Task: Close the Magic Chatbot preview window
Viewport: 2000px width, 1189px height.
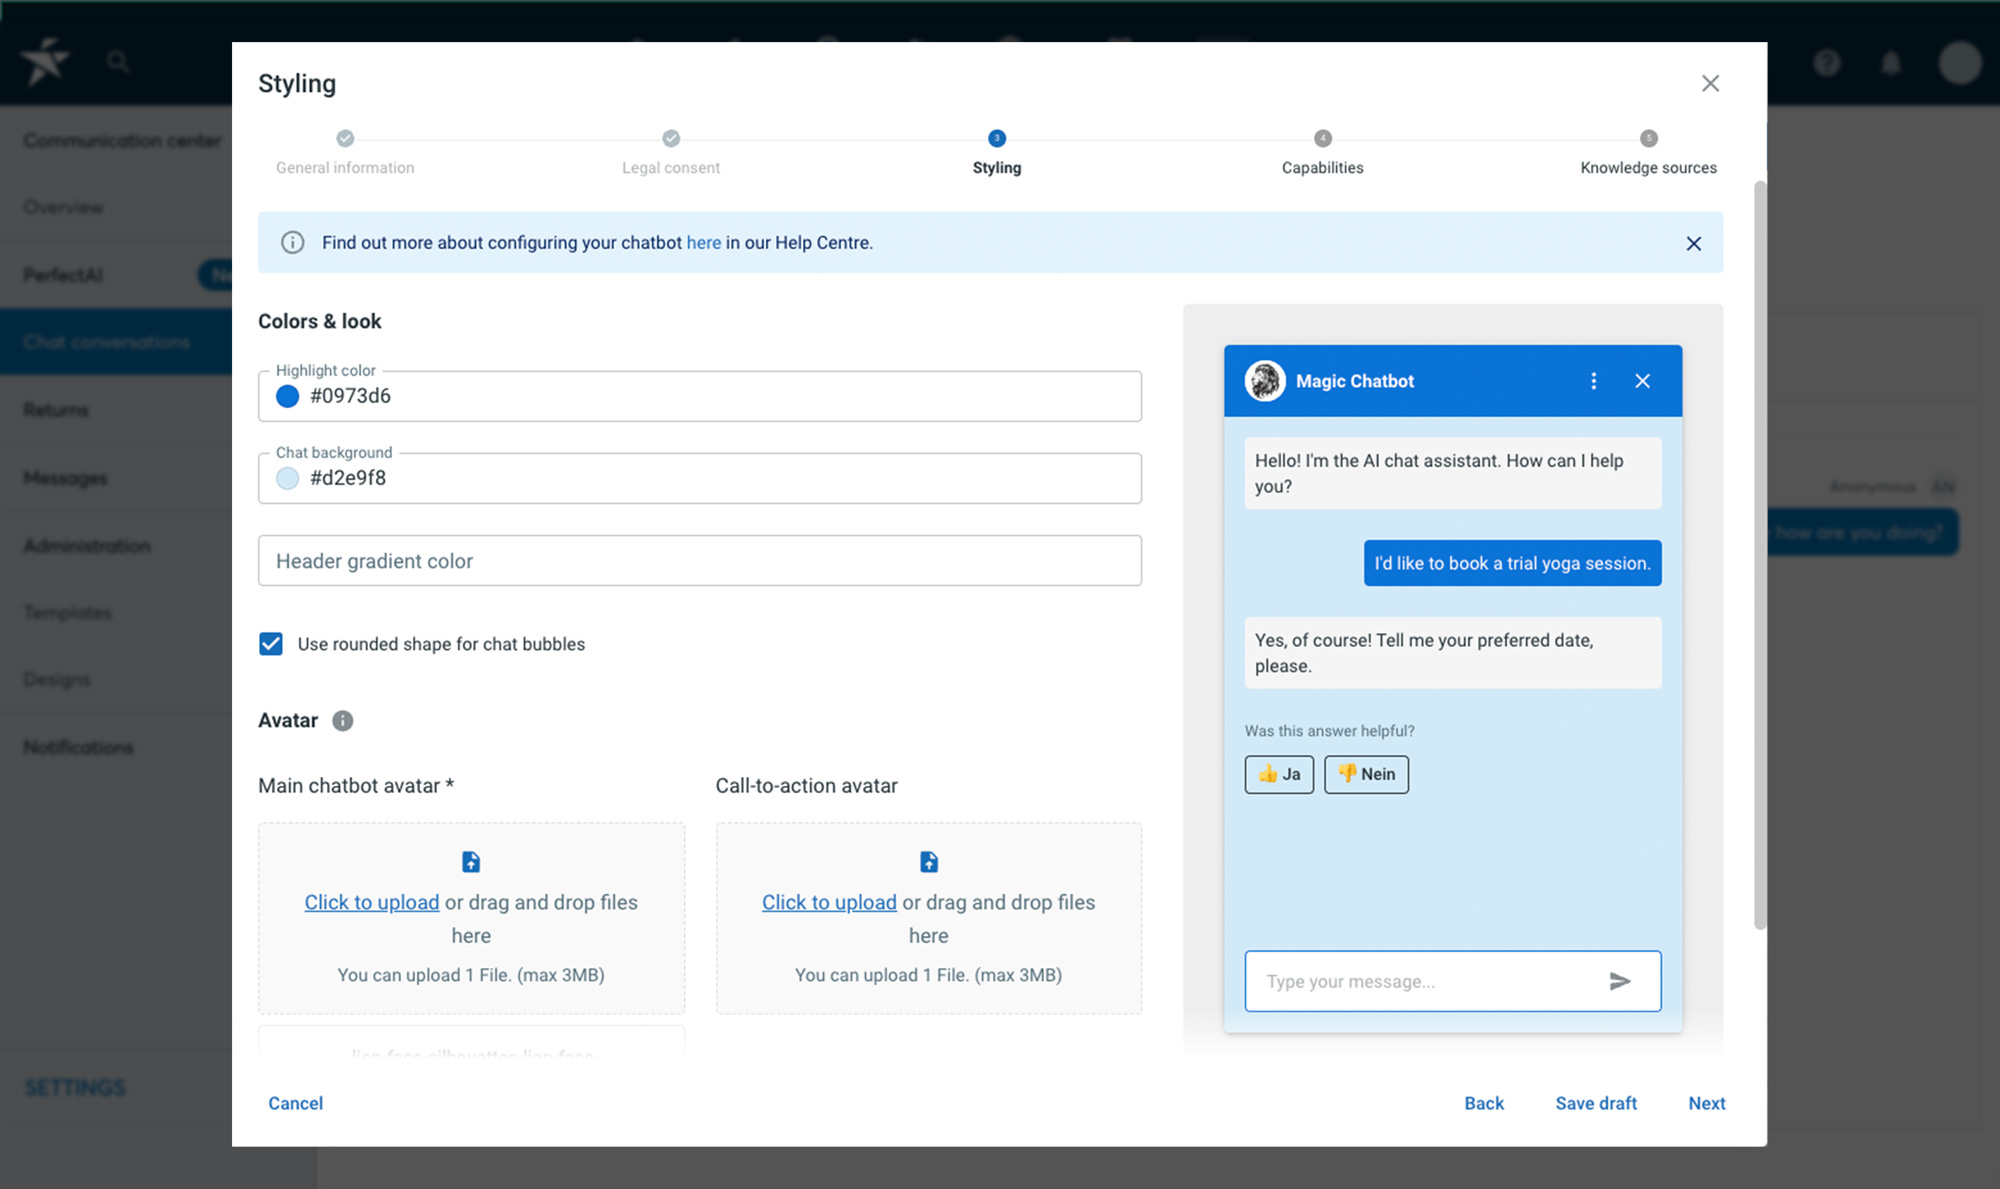Action: pyautogui.click(x=1642, y=381)
